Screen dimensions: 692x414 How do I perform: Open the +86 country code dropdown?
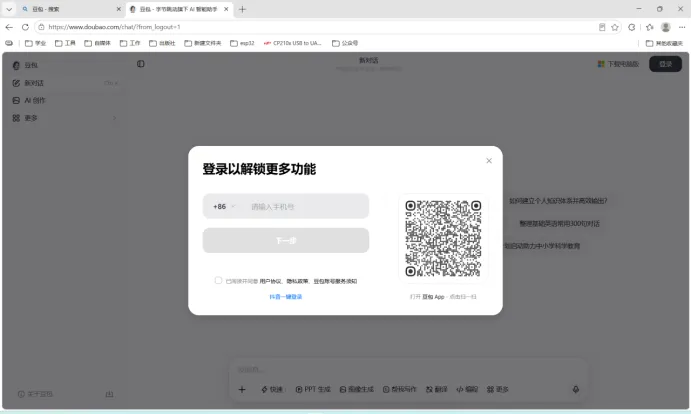(224, 207)
